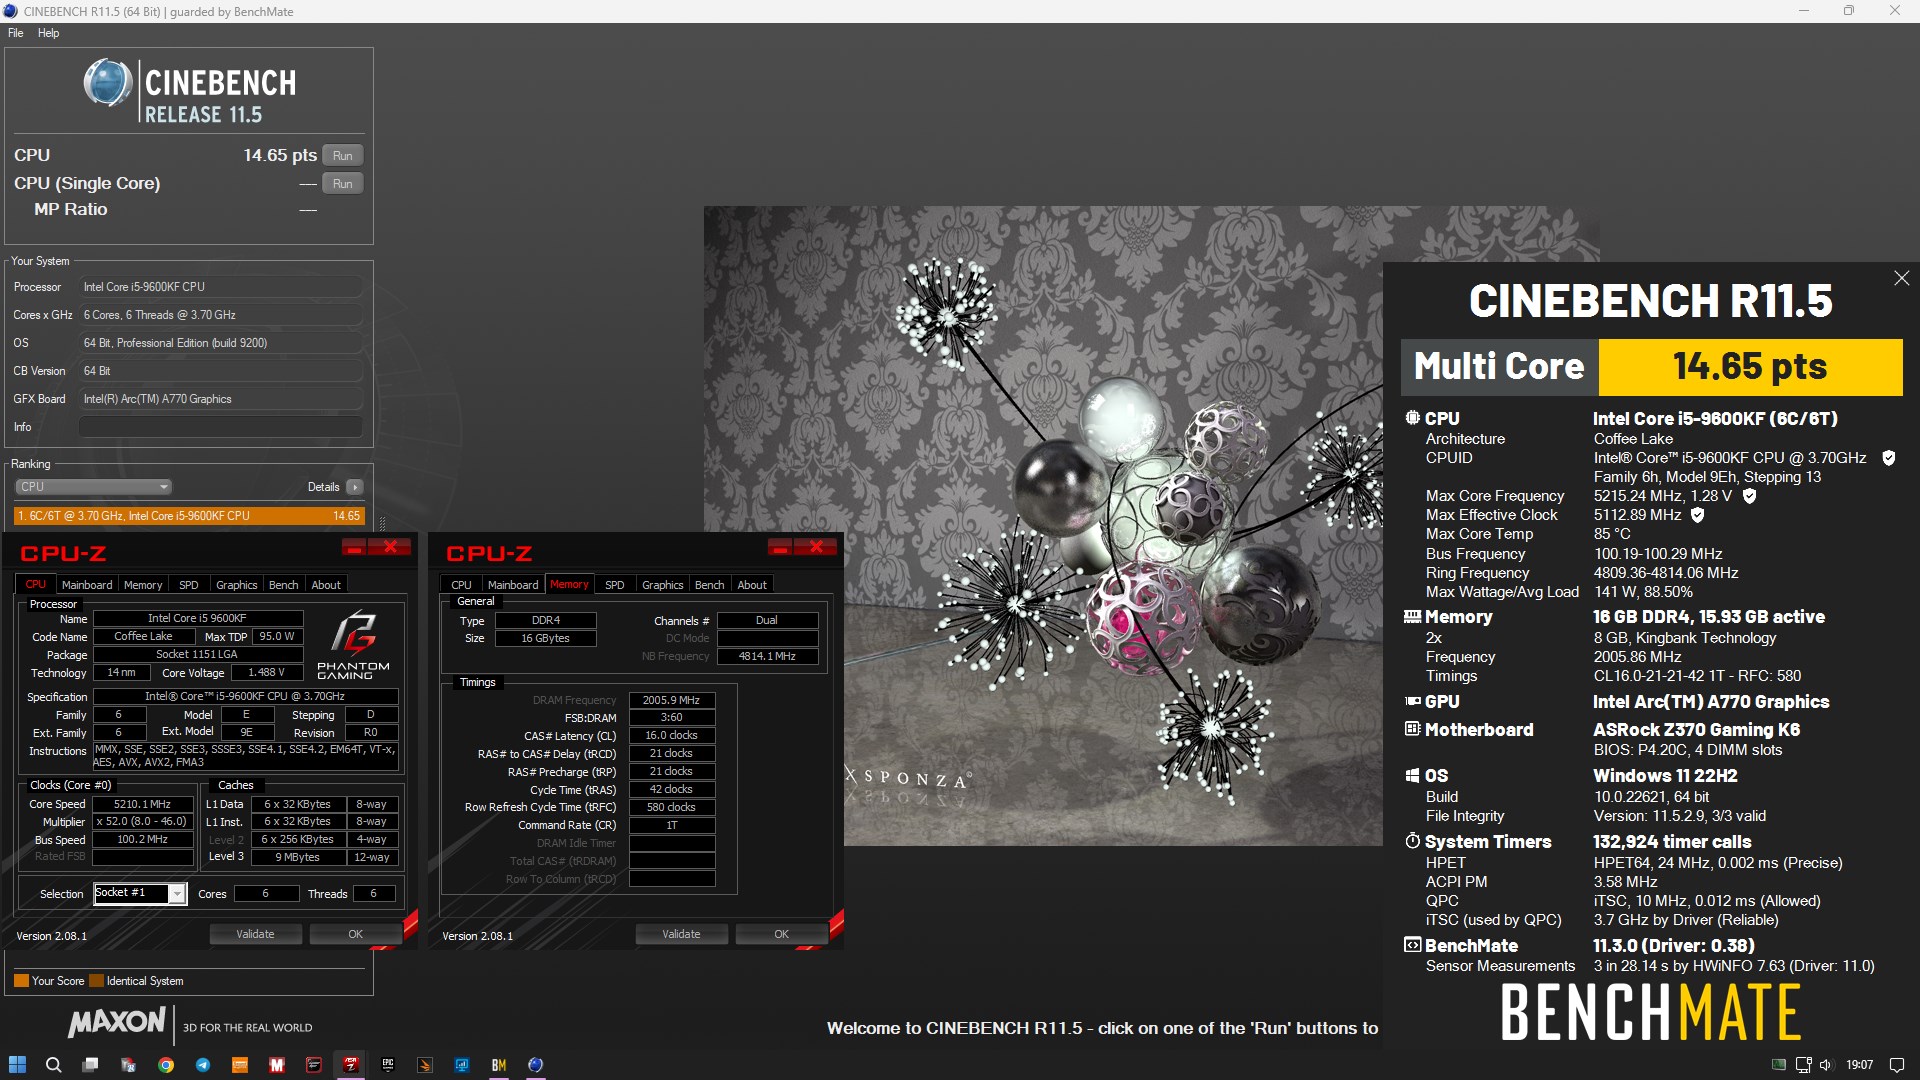The height and width of the screenshot is (1080, 1920).
Task: Click Validate in right CPU-Z Memory window
Action: (681, 934)
